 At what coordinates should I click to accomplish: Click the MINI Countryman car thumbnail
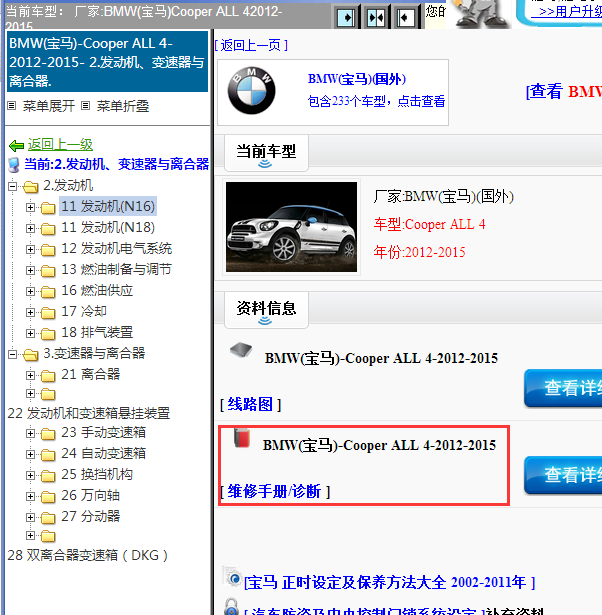pos(291,227)
